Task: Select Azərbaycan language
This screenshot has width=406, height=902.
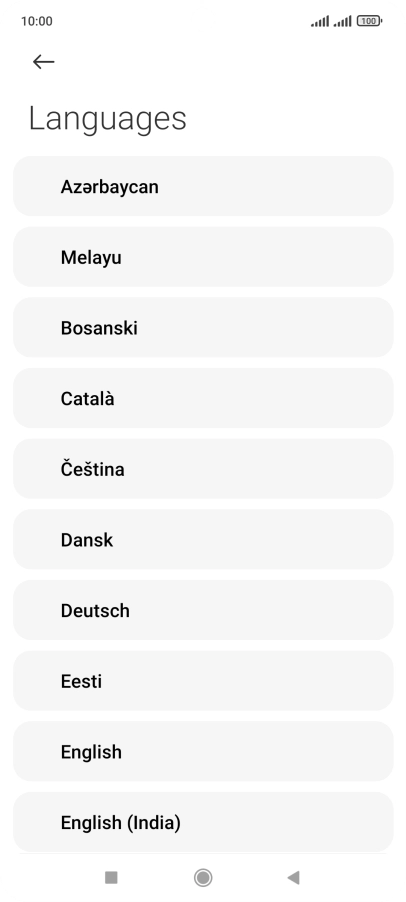Action: click(203, 186)
